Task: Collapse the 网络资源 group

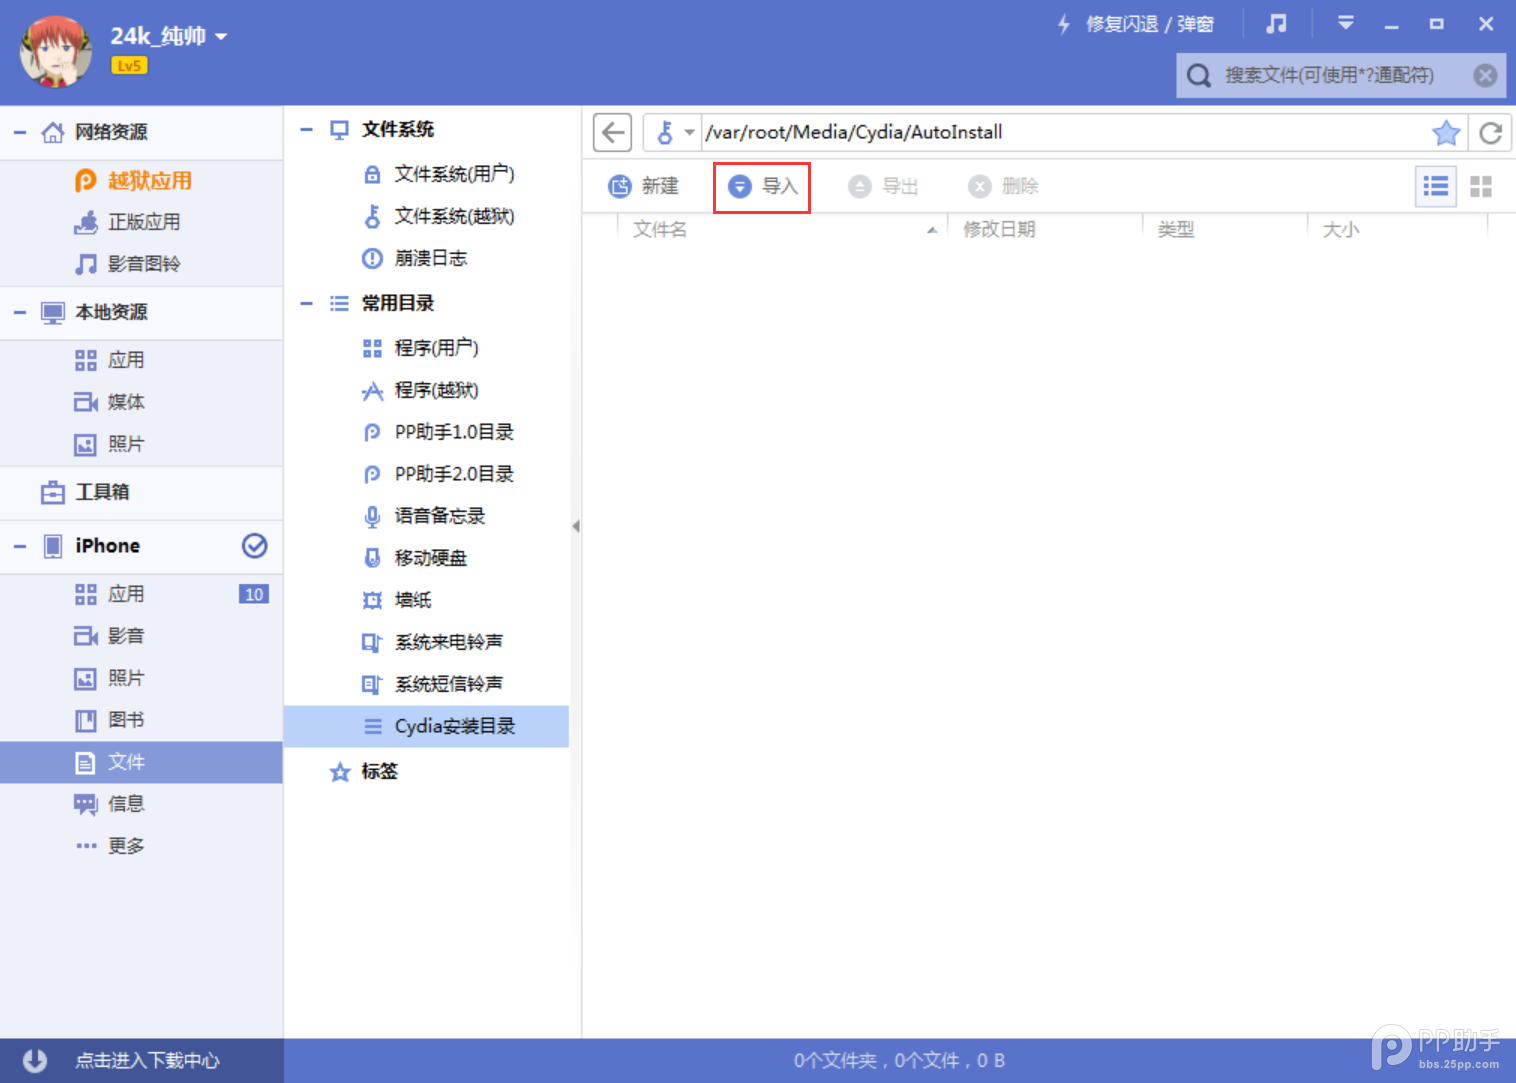Action: click(x=20, y=132)
